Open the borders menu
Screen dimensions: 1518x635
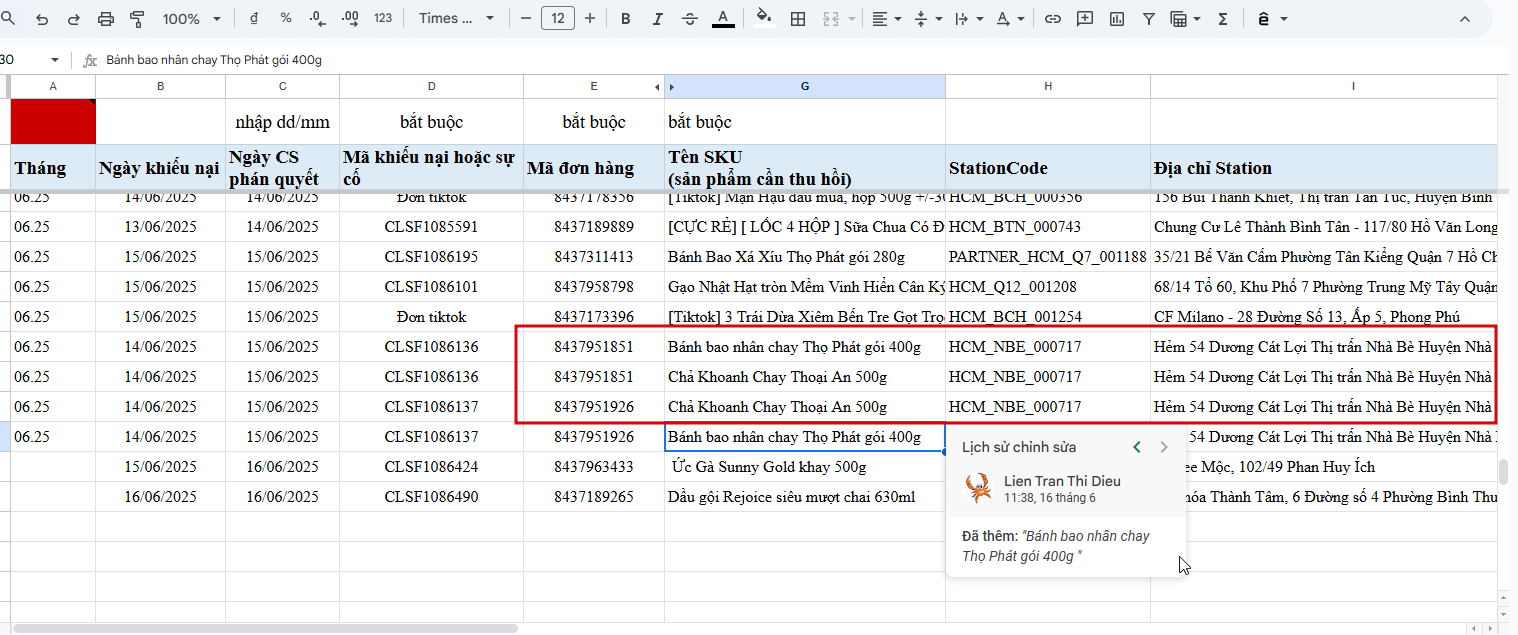click(x=798, y=19)
